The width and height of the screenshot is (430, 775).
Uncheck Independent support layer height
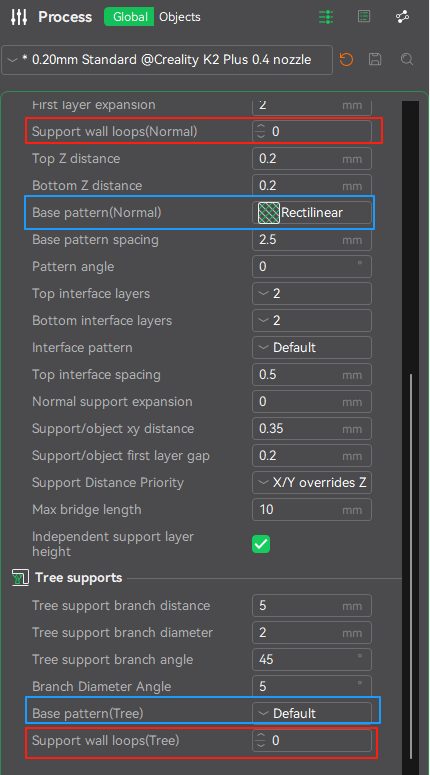click(261, 544)
